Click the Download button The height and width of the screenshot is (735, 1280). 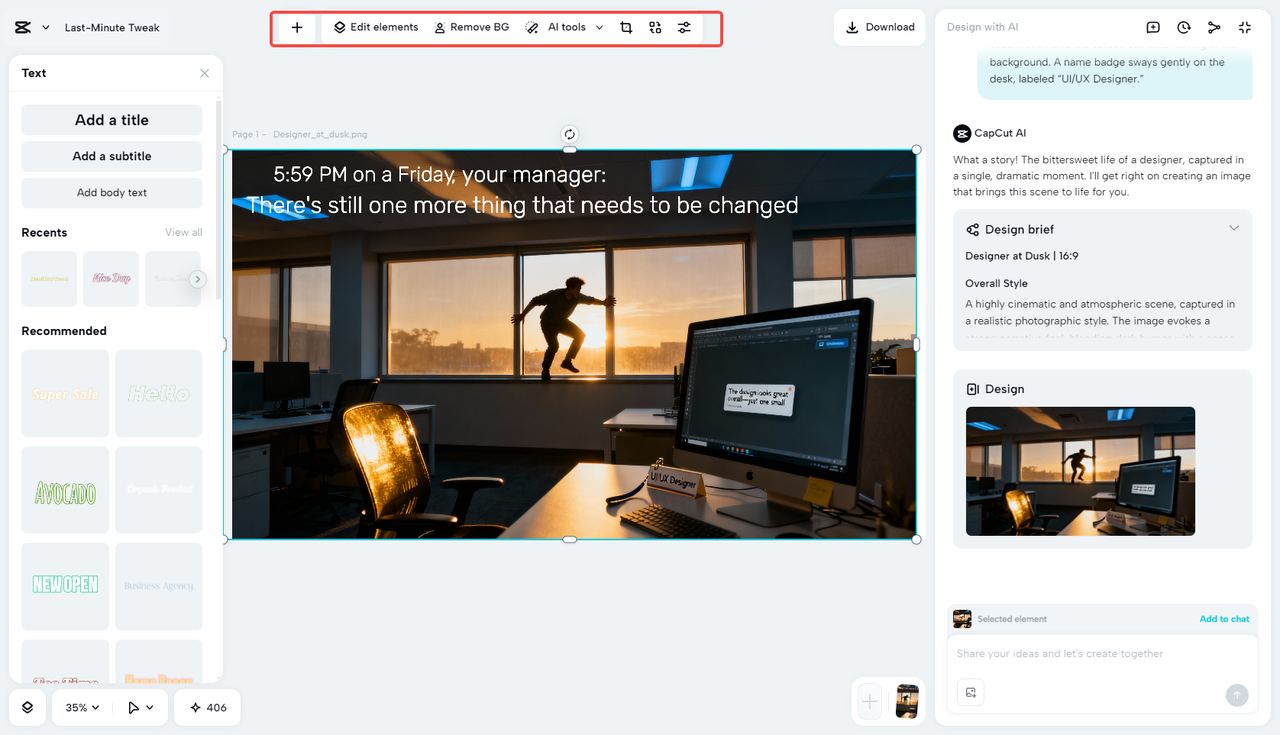(879, 27)
